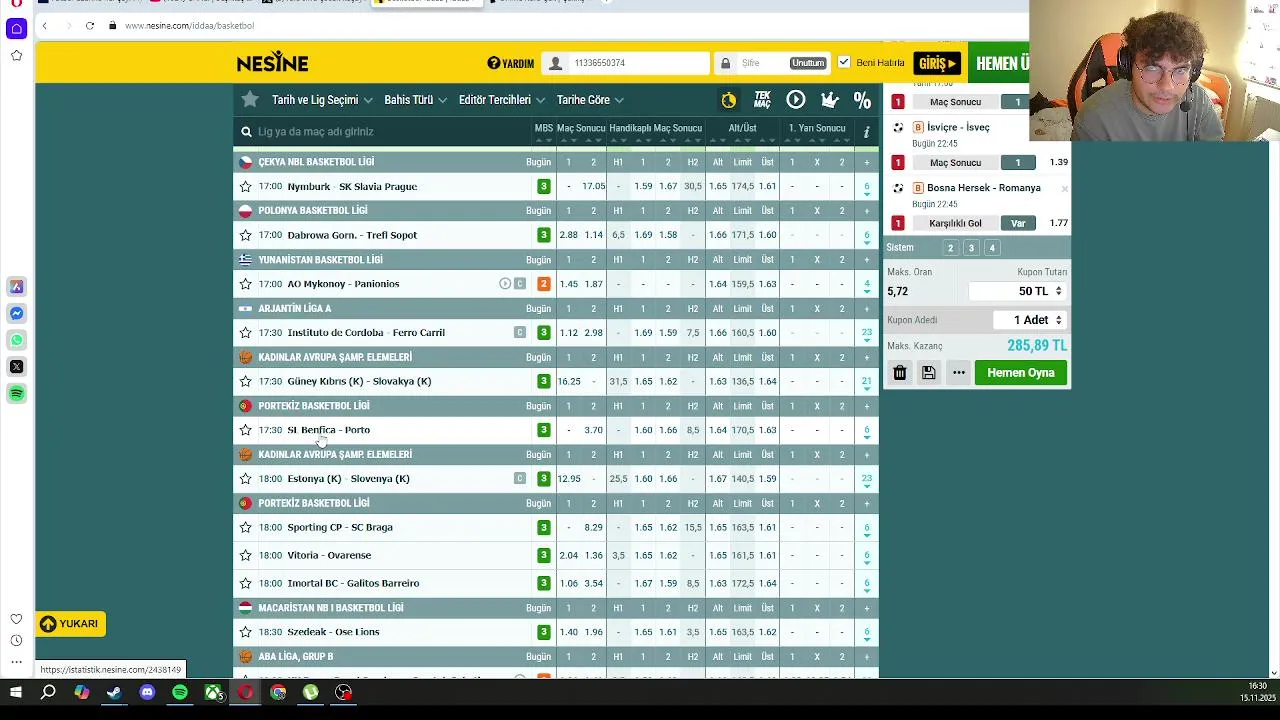Open WhatsApp in Opera sidebar

pyautogui.click(x=16, y=340)
